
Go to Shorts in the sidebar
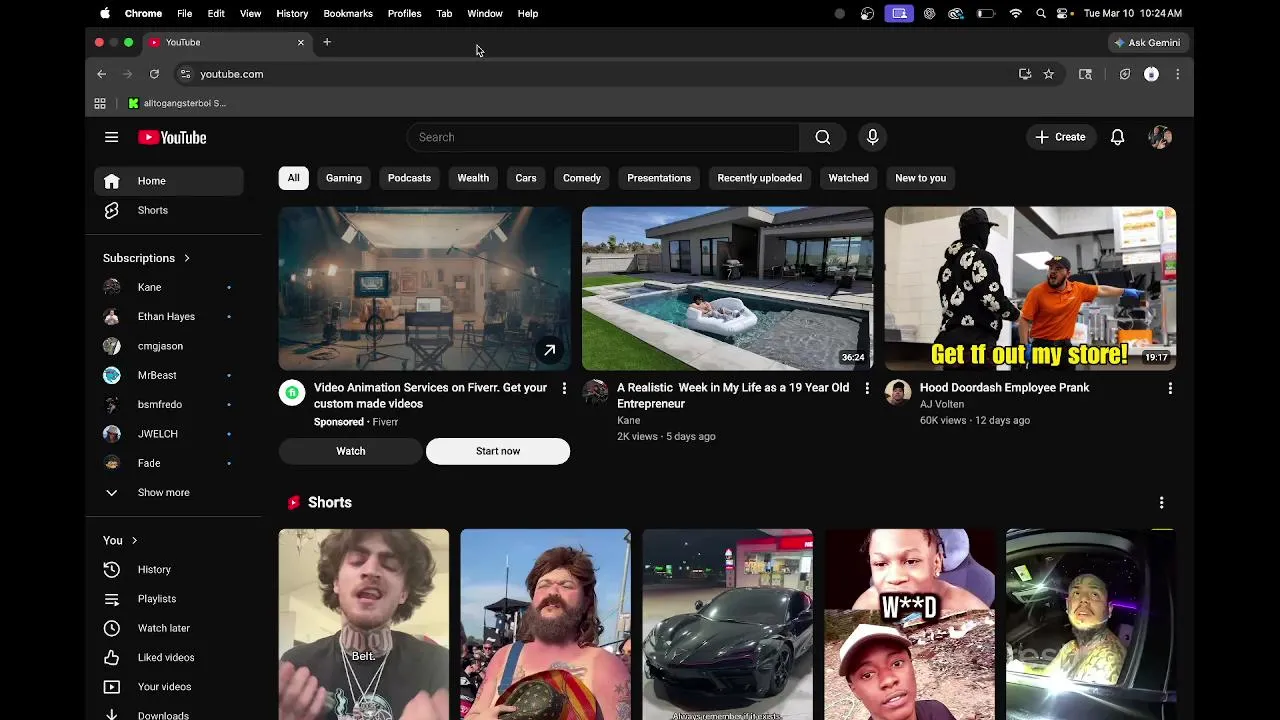169,210
